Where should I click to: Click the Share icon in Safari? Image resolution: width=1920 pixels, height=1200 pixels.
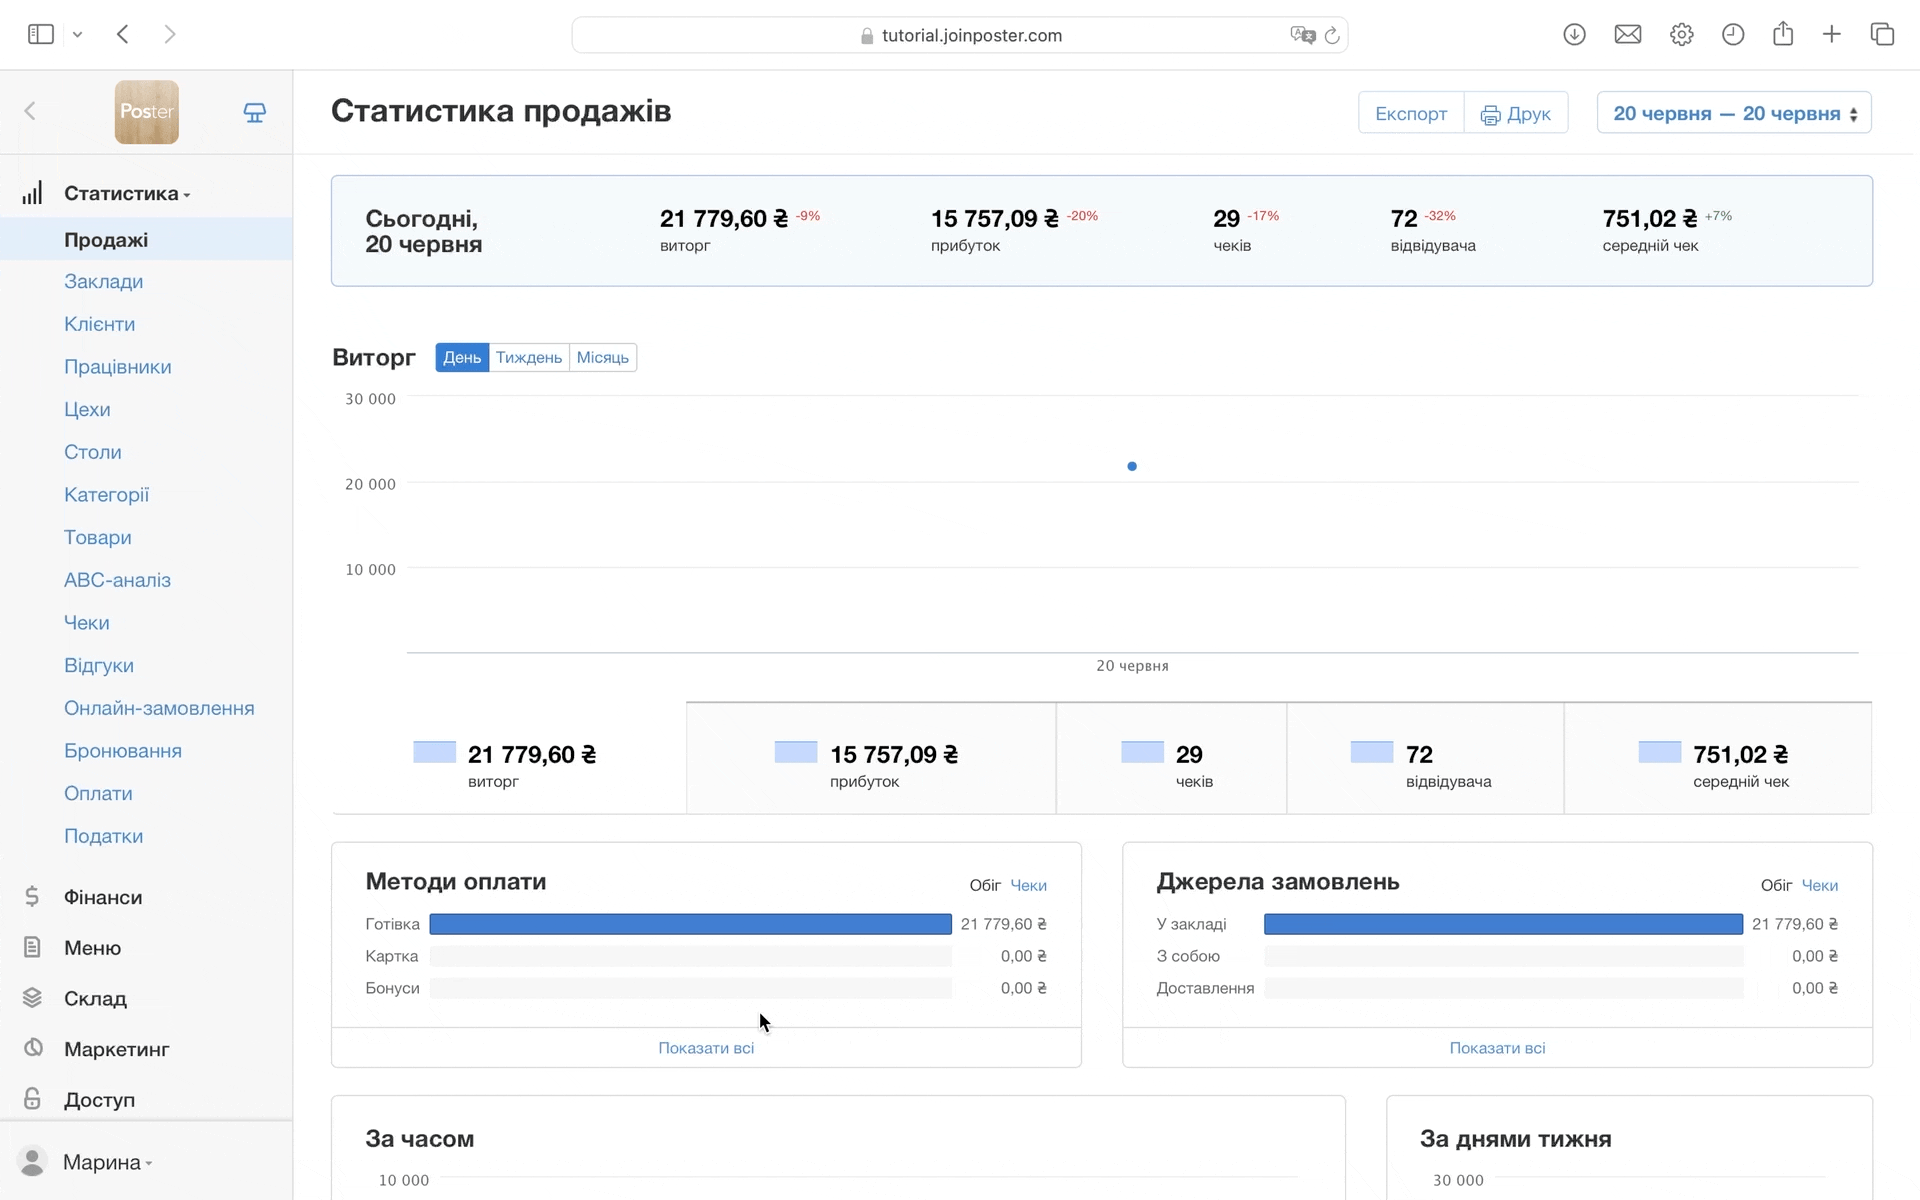1783,34
